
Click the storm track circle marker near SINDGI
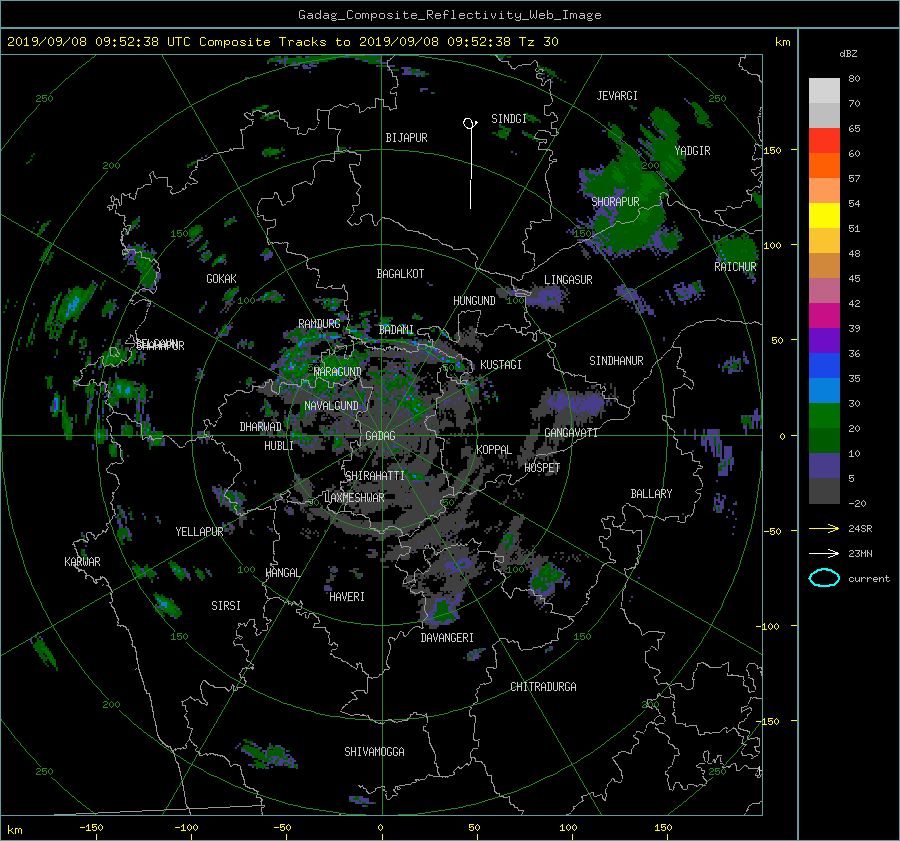[469, 123]
